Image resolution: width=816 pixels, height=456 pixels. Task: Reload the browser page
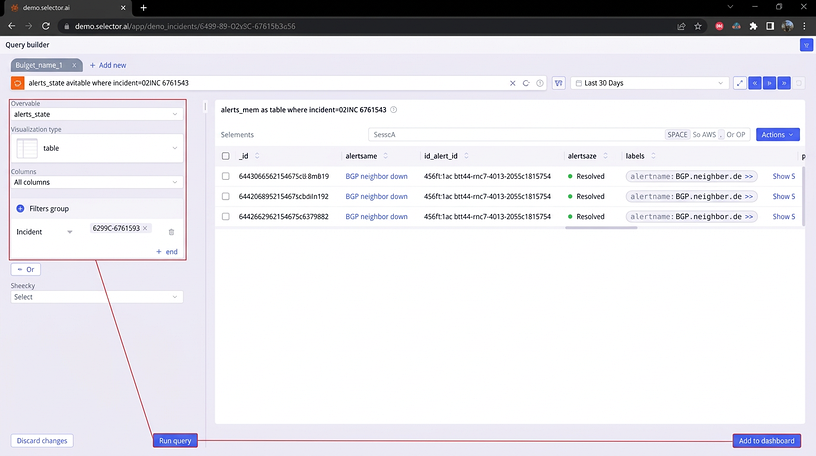click(46, 26)
